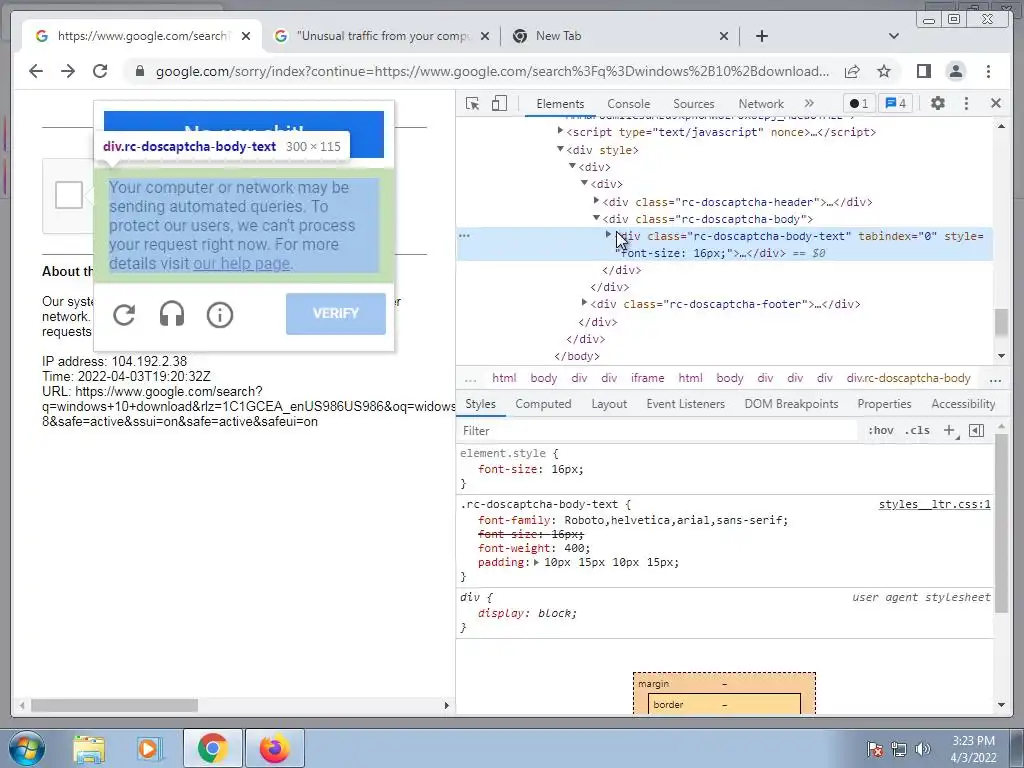Open the DOM Breakpoints tab
Viewport: 1024px width, 768px height.
point(791,404)
